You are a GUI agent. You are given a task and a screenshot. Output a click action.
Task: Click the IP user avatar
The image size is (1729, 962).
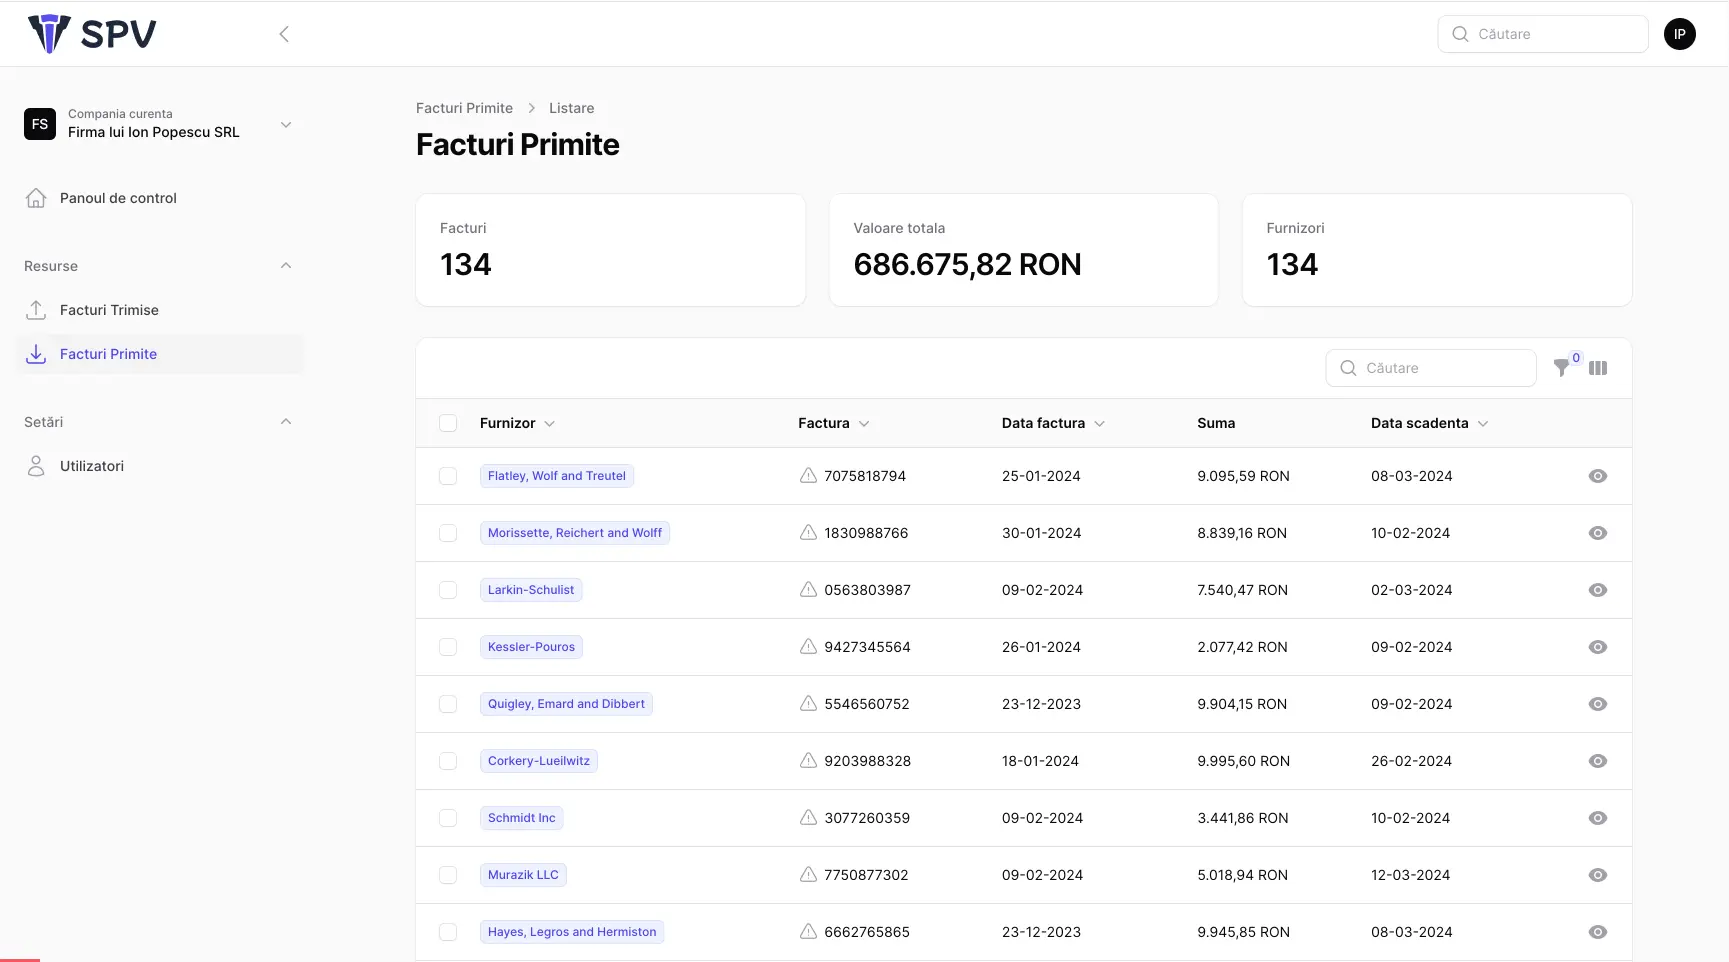coord(1679,34)
